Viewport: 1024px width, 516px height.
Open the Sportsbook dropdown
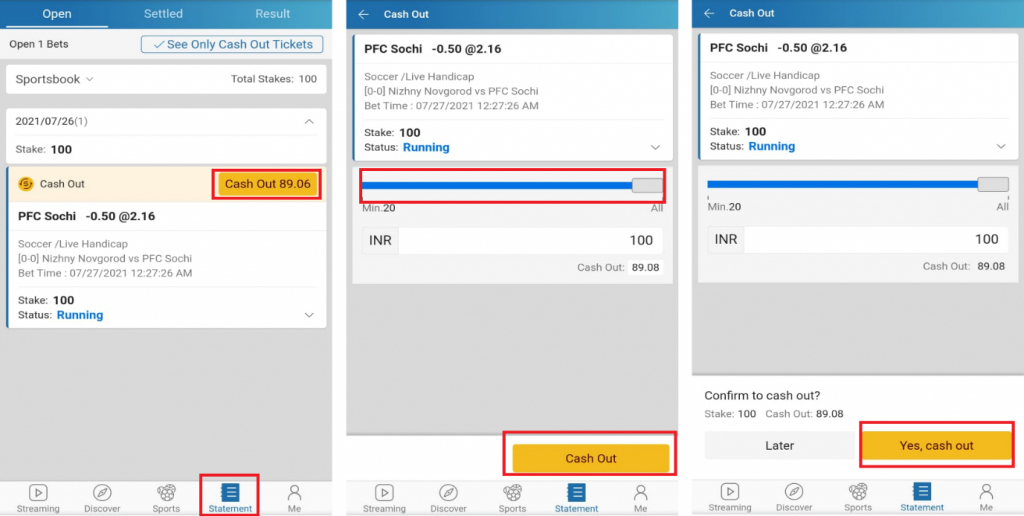click(55, 79)
